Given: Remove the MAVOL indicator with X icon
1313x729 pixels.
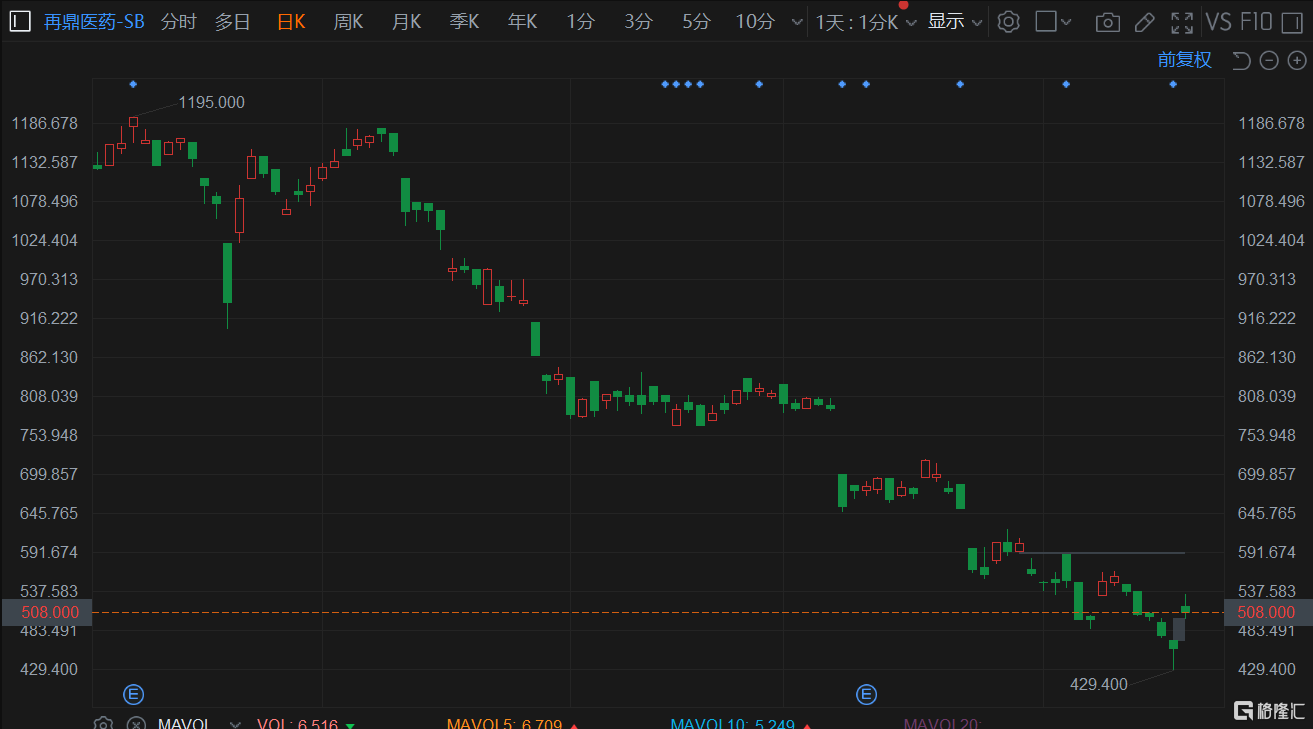Looking at the screenshot, I should tap(136, 724).
